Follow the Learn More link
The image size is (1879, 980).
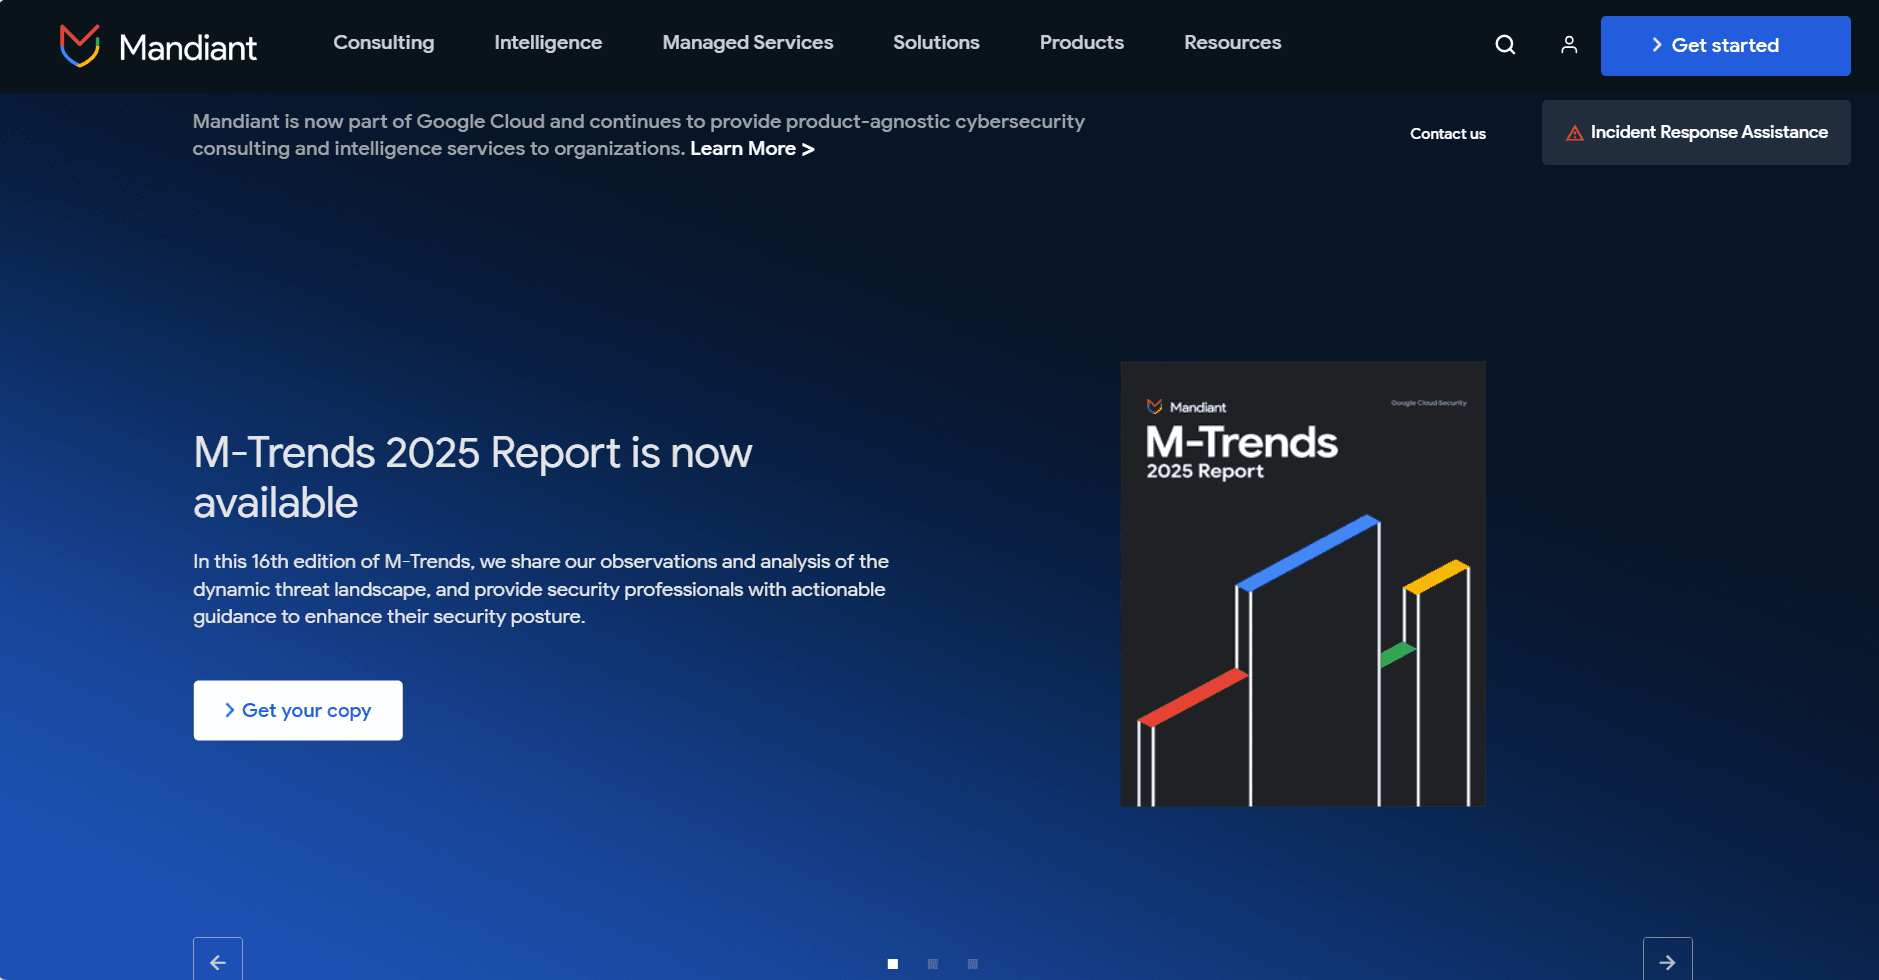tap(752, 149)
